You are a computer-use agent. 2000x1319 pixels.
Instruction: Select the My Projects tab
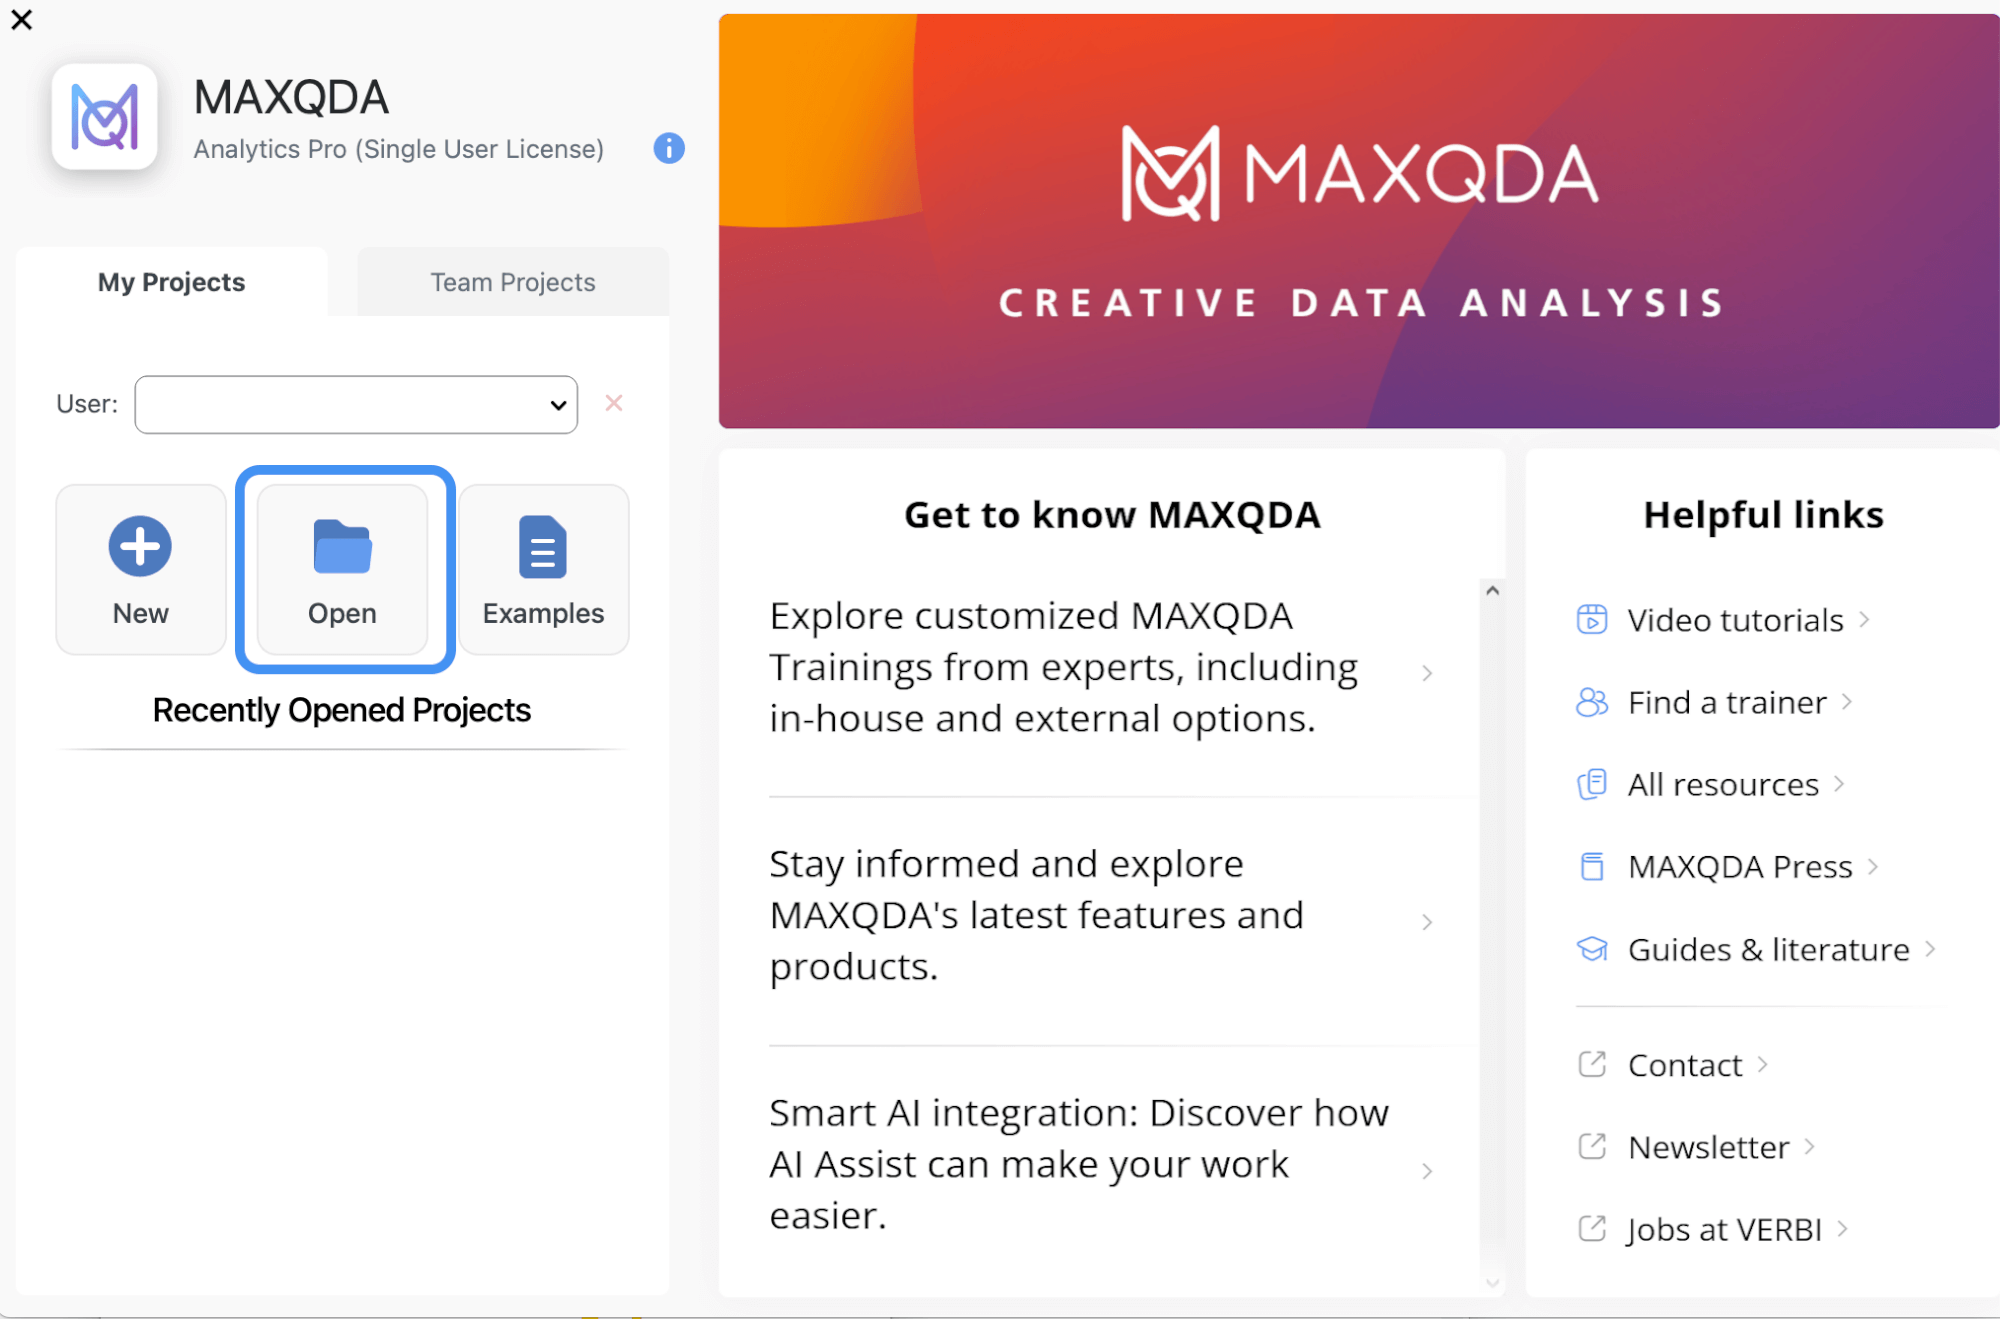(170, 281)
